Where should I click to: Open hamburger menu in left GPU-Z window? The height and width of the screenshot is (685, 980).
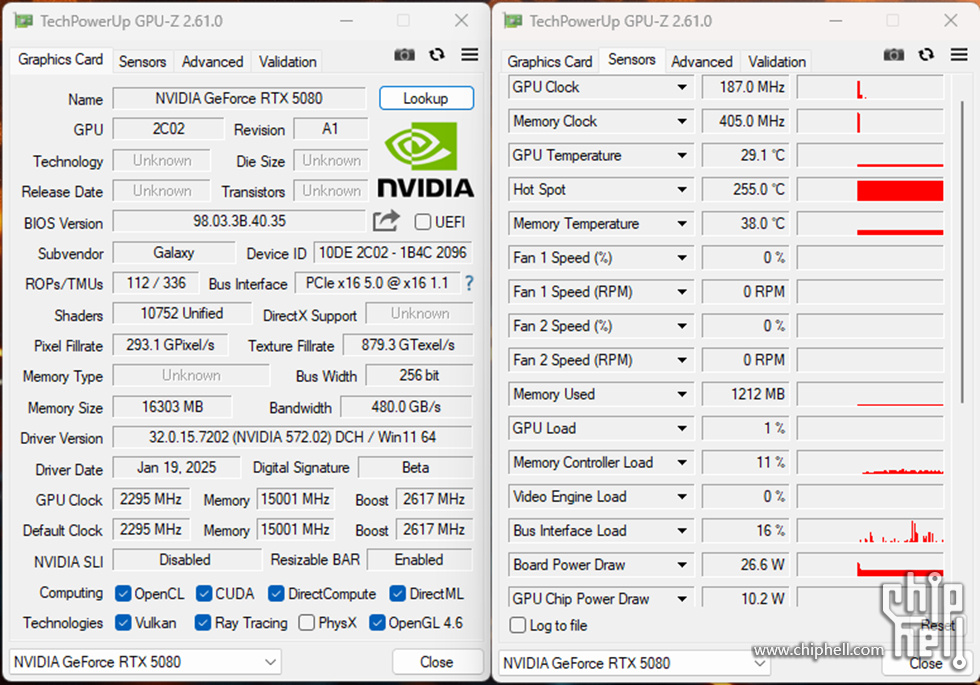(470, 55)
